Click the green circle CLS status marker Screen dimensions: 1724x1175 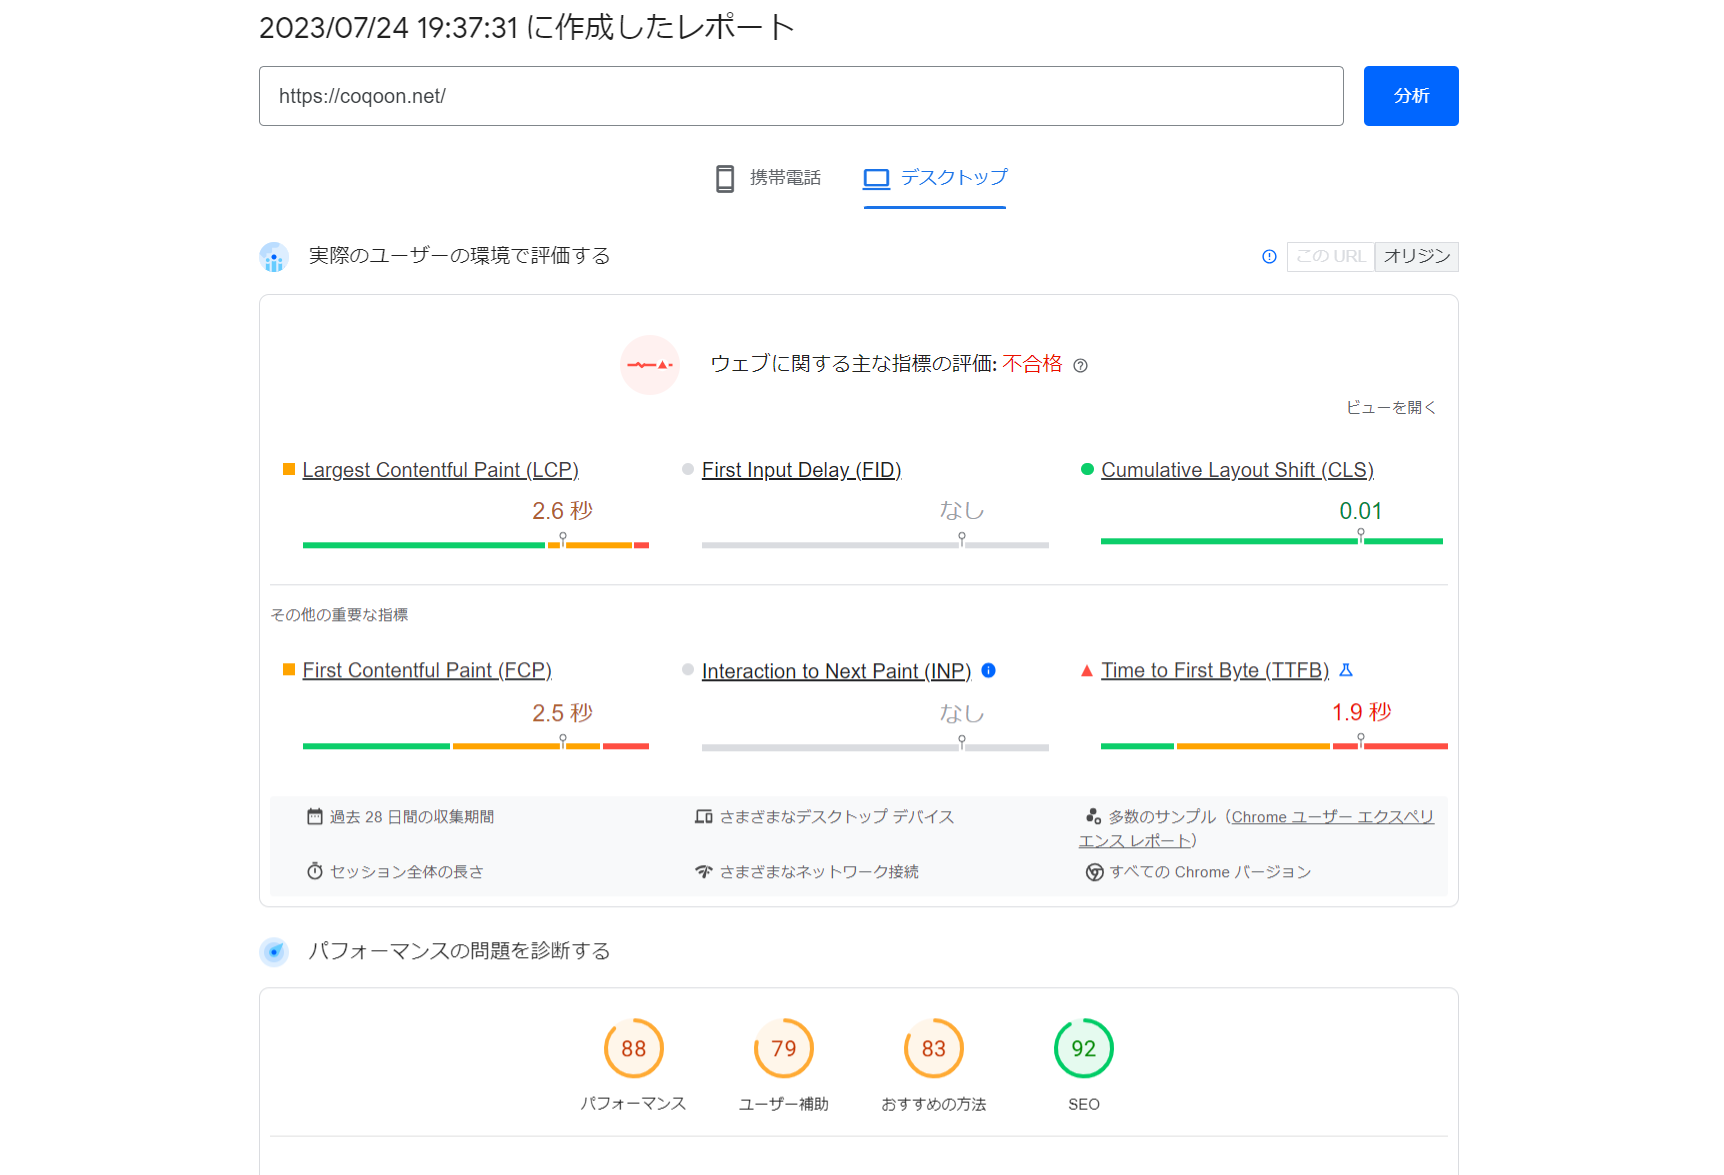(1087, 469)
